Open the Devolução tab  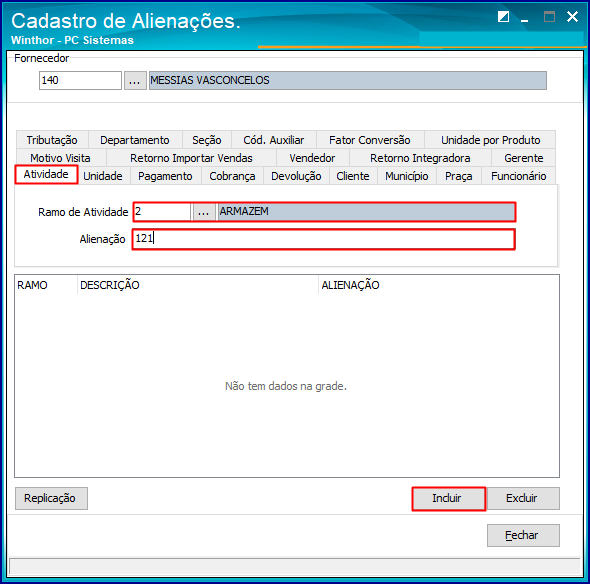(x=296, y=176)
